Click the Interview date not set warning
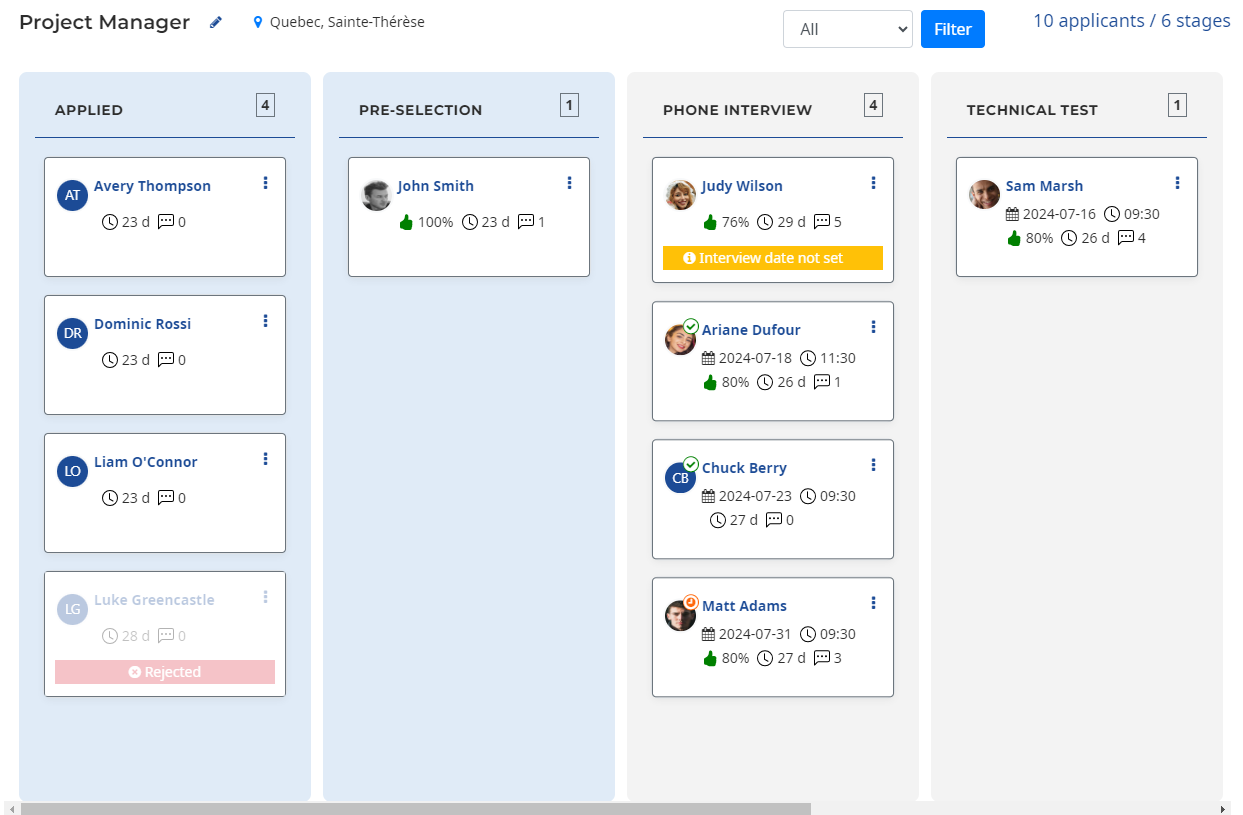Image resolution: width=1243 pixels, height=815 pixels. click(x=773, y=258)
